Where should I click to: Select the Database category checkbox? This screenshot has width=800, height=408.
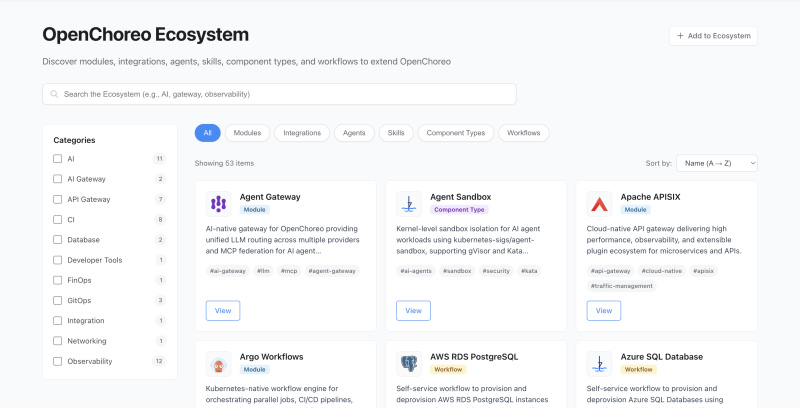pyautogui.click(x=58, y=240)
